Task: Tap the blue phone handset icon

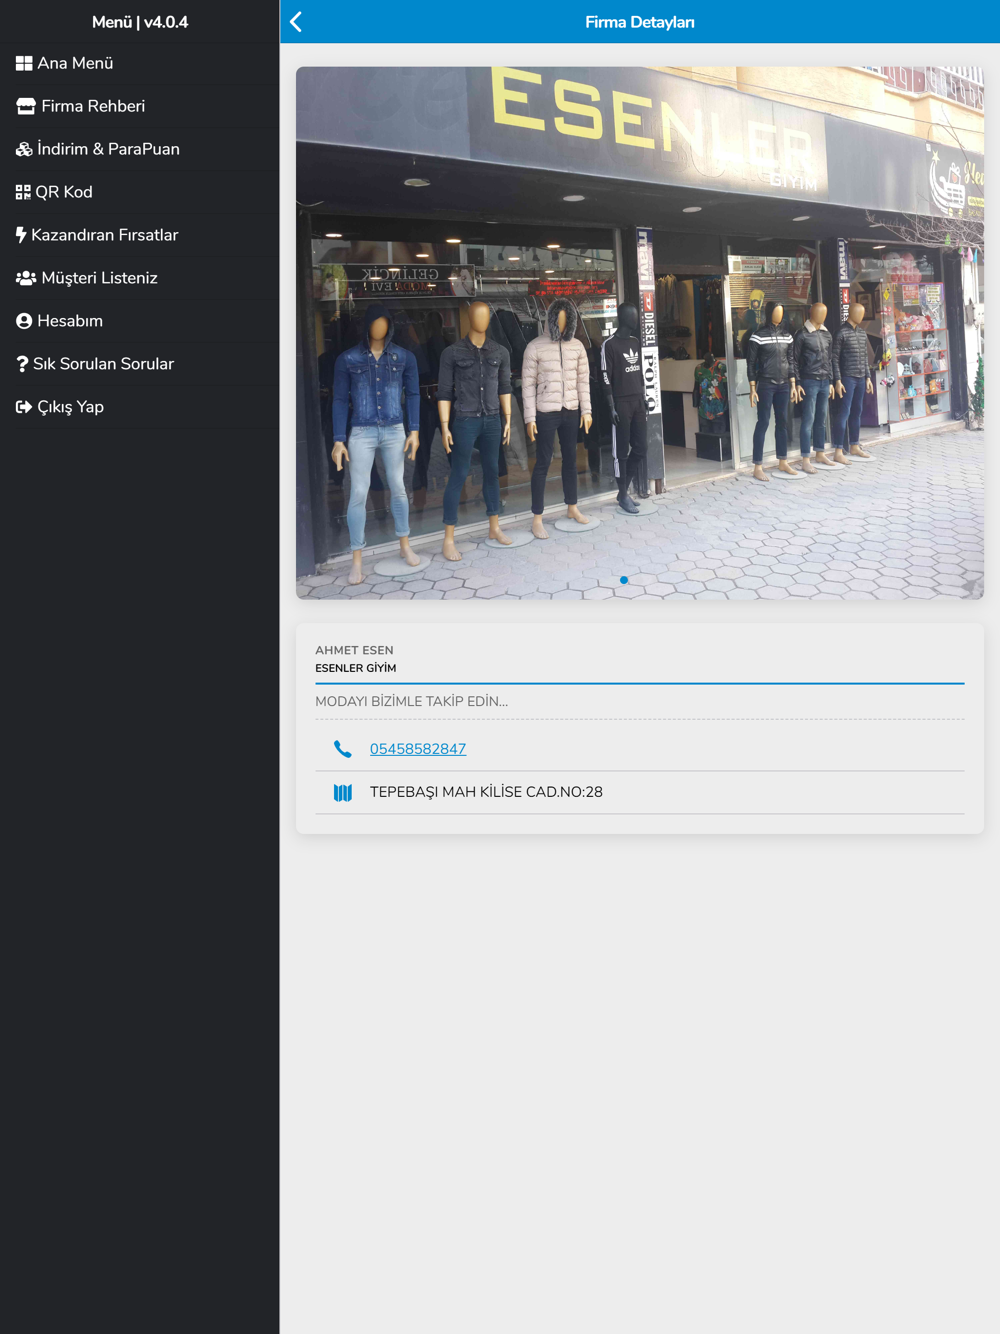Action: click(342, 749)
